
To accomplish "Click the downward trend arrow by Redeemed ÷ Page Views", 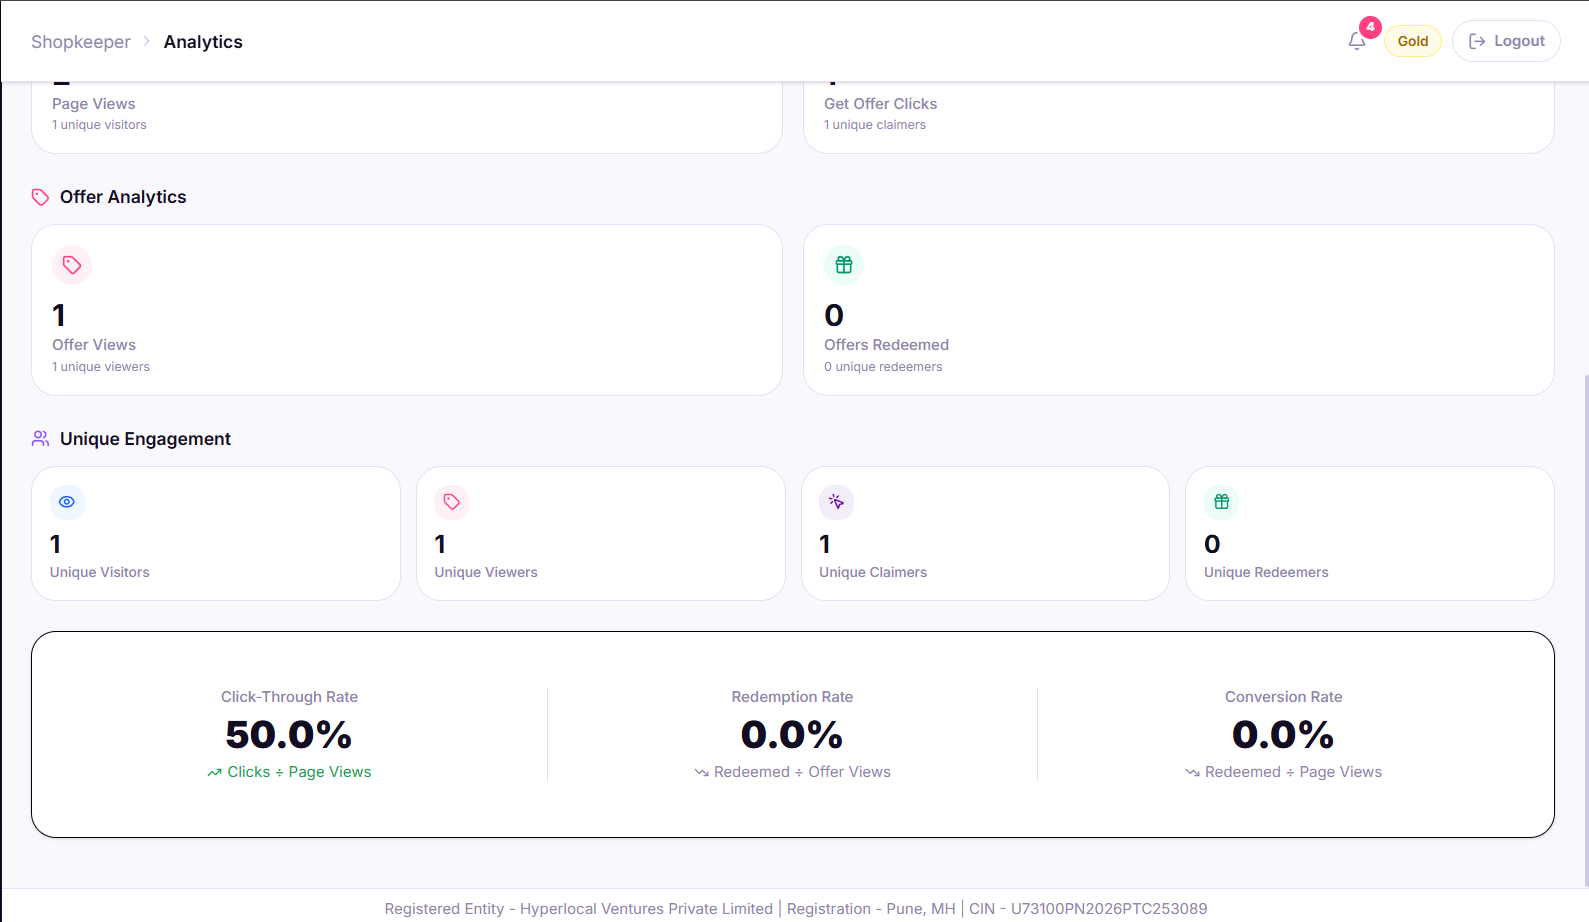I will point(1192,773).
